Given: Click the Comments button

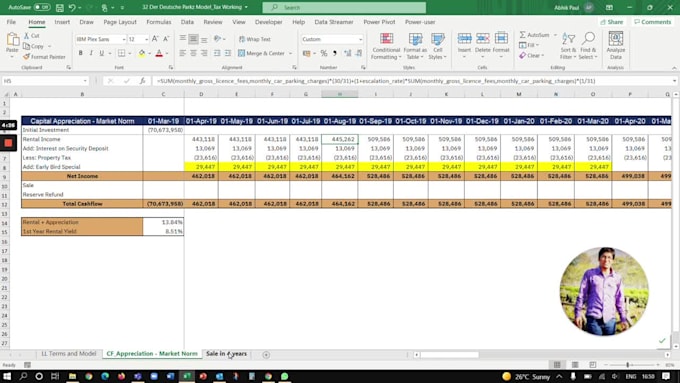Looking at the screenshot, I should [652, 22].
